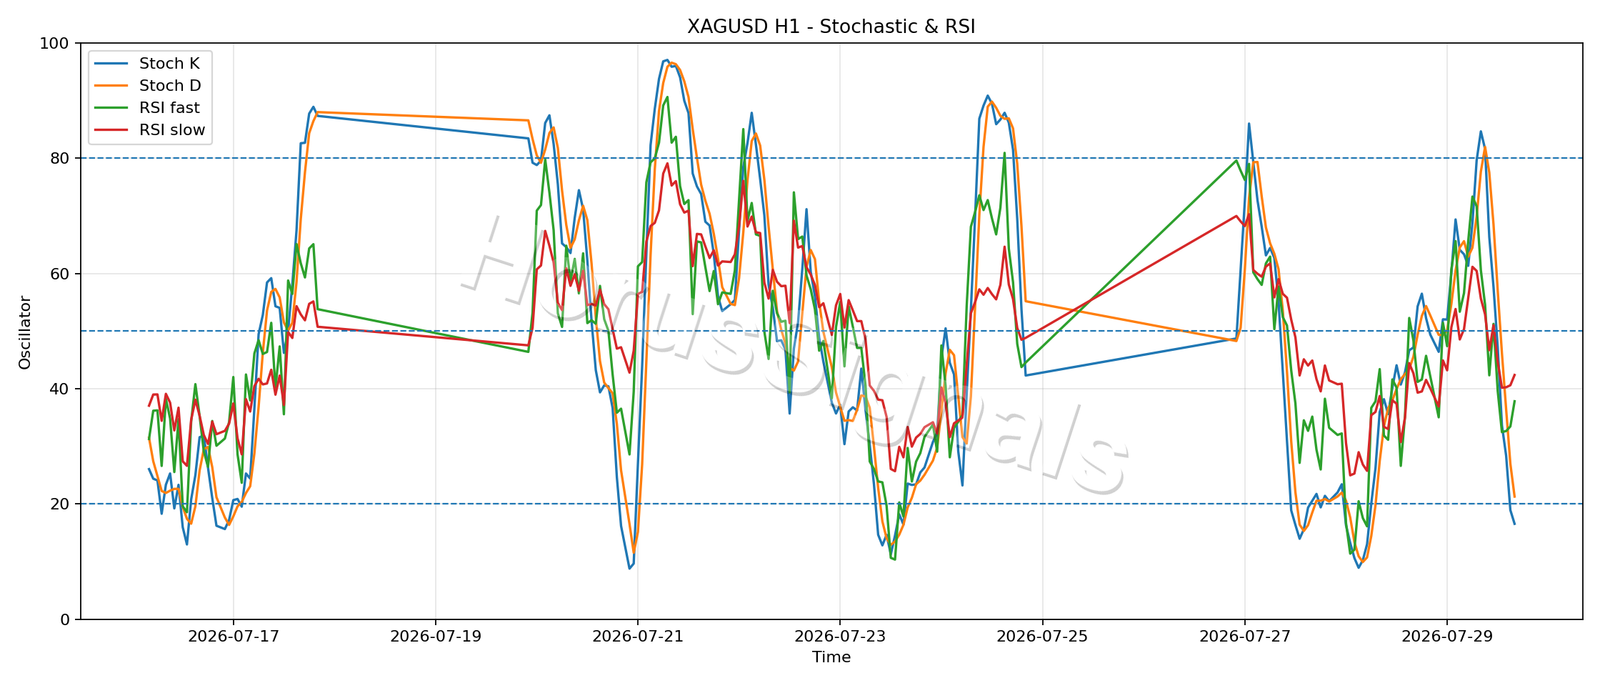Click the y-axis tick label 0

coord(65,620)
